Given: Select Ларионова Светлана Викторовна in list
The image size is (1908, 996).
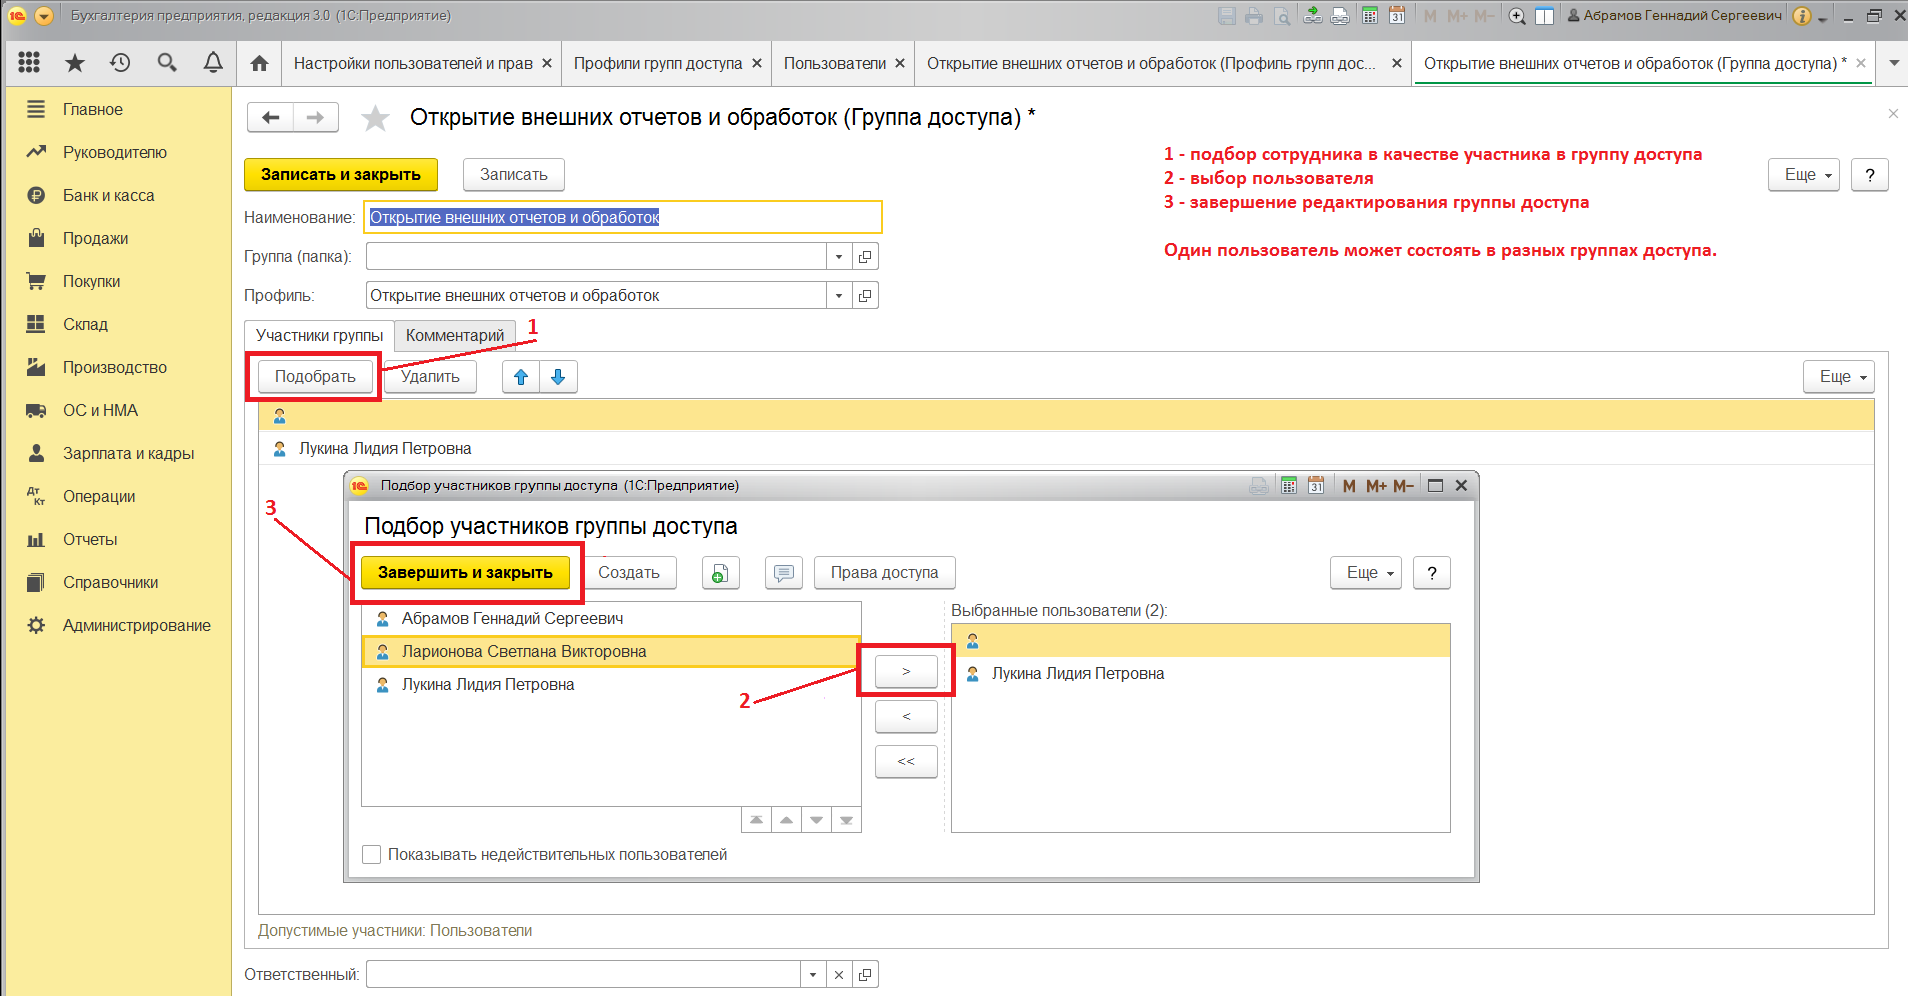Looking at the screenshot, I should pyautogui.click(x=524, y=652).
